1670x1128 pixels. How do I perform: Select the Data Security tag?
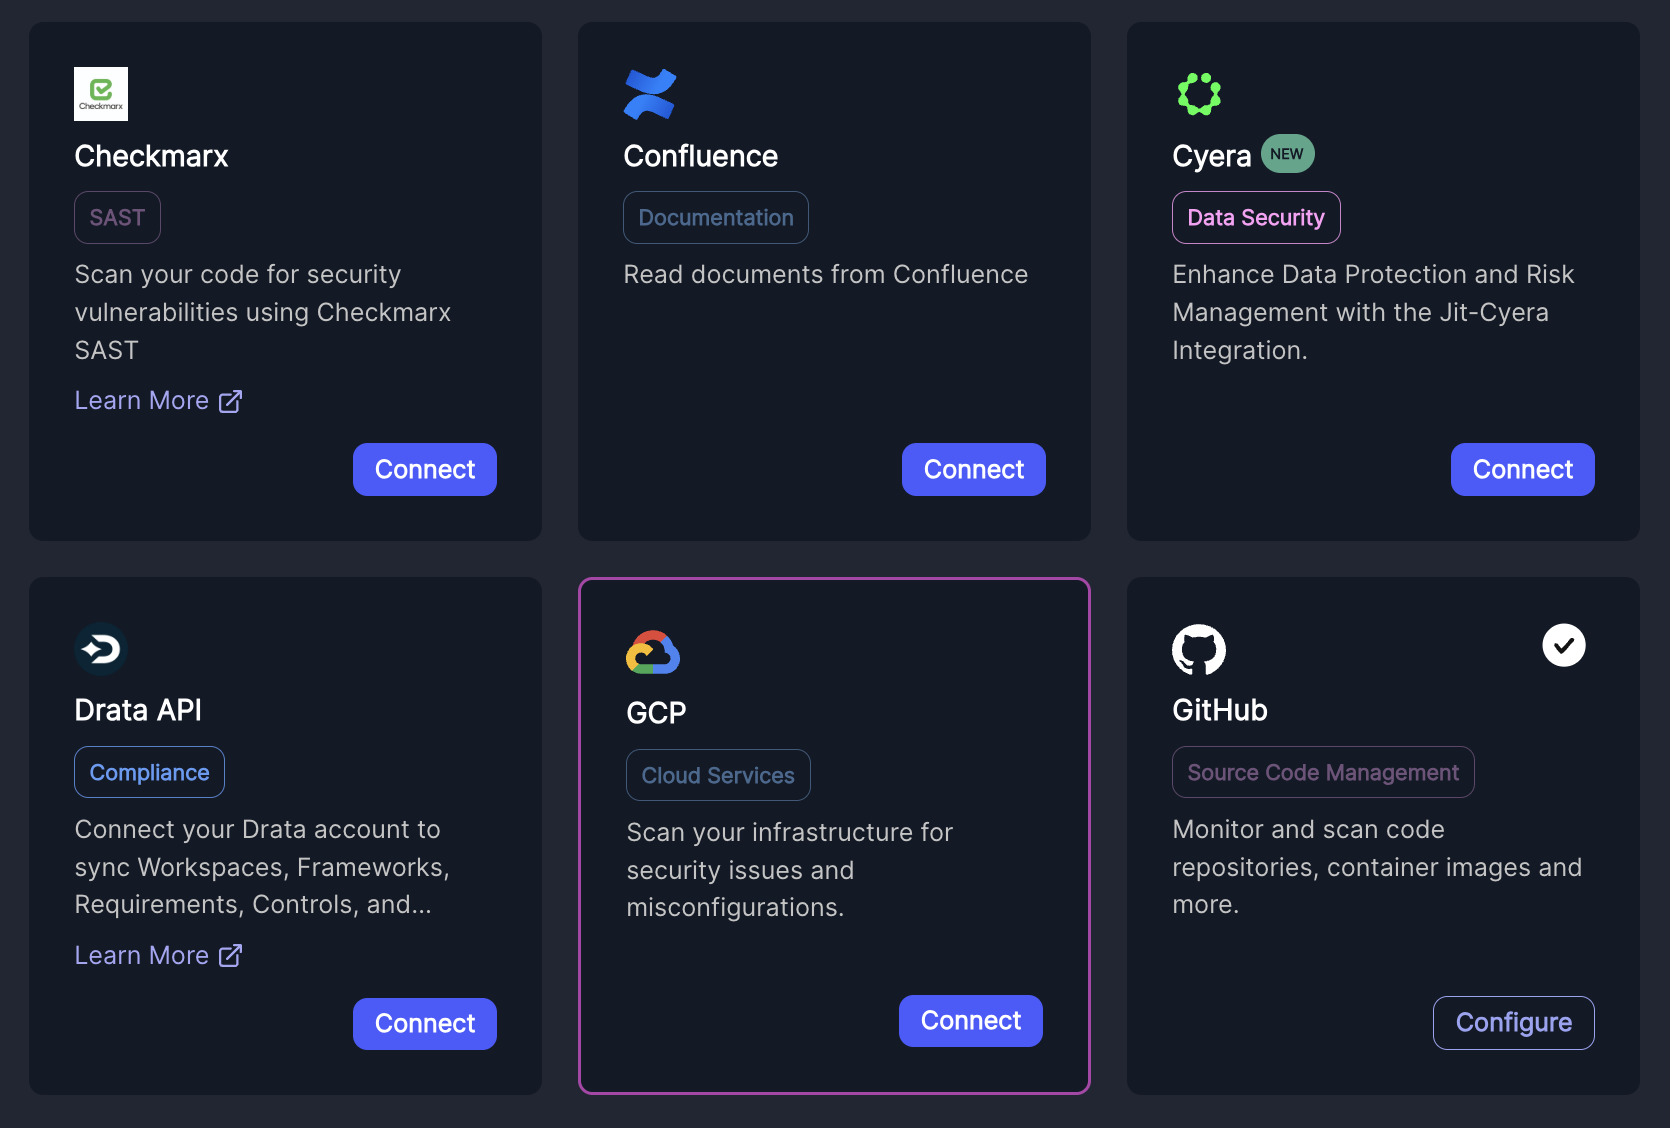[x=1256, y=217]
